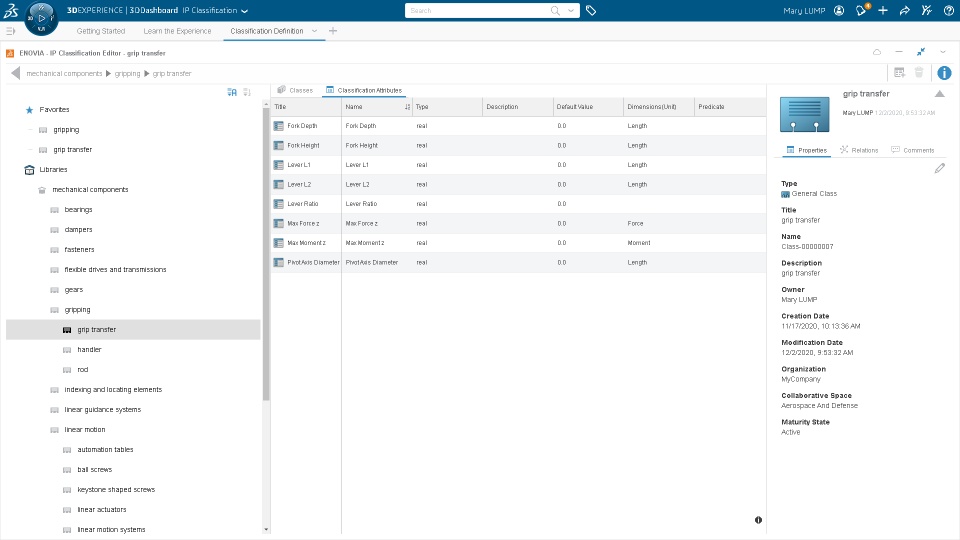Open the Classification Definition tab dropdown

coord(315,31)
